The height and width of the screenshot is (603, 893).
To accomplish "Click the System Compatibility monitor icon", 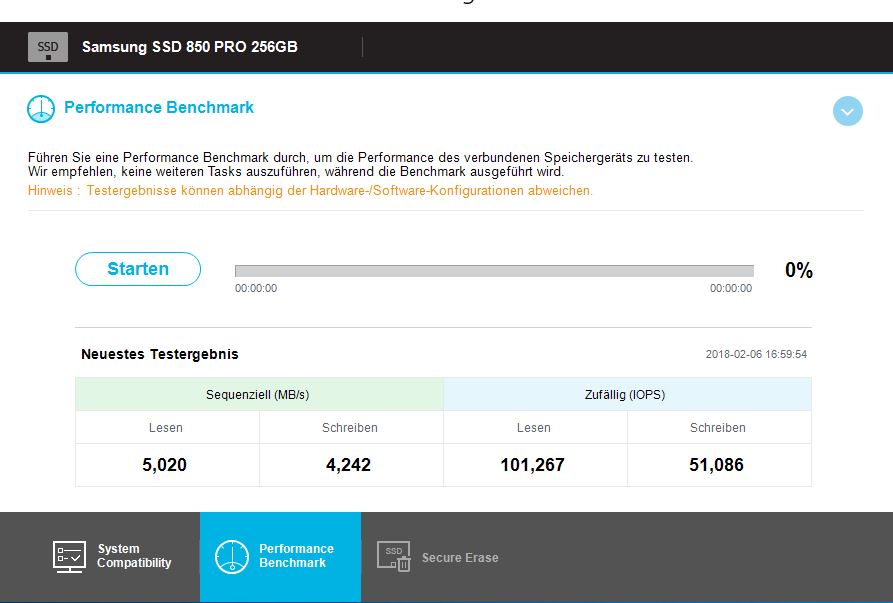I will (69, 556).
